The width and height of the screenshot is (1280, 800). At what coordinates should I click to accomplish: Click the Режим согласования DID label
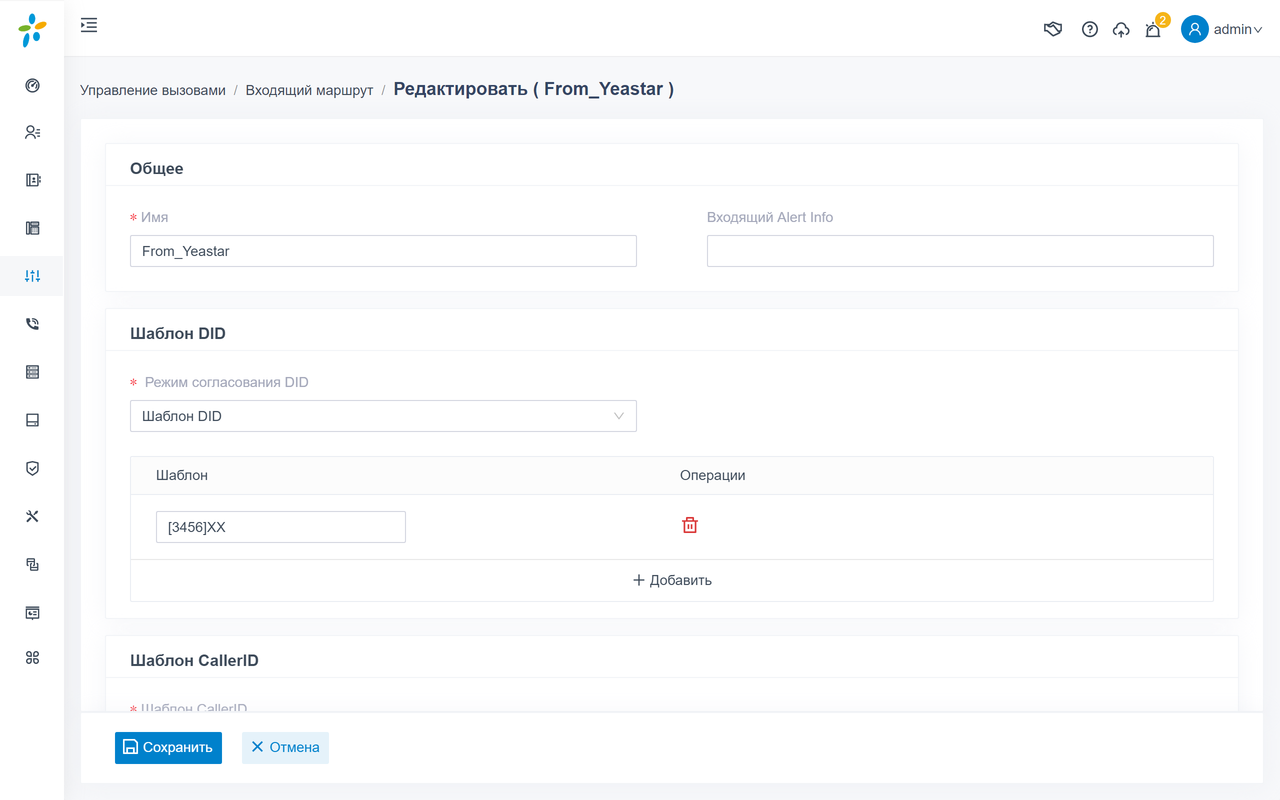point(227,382)
